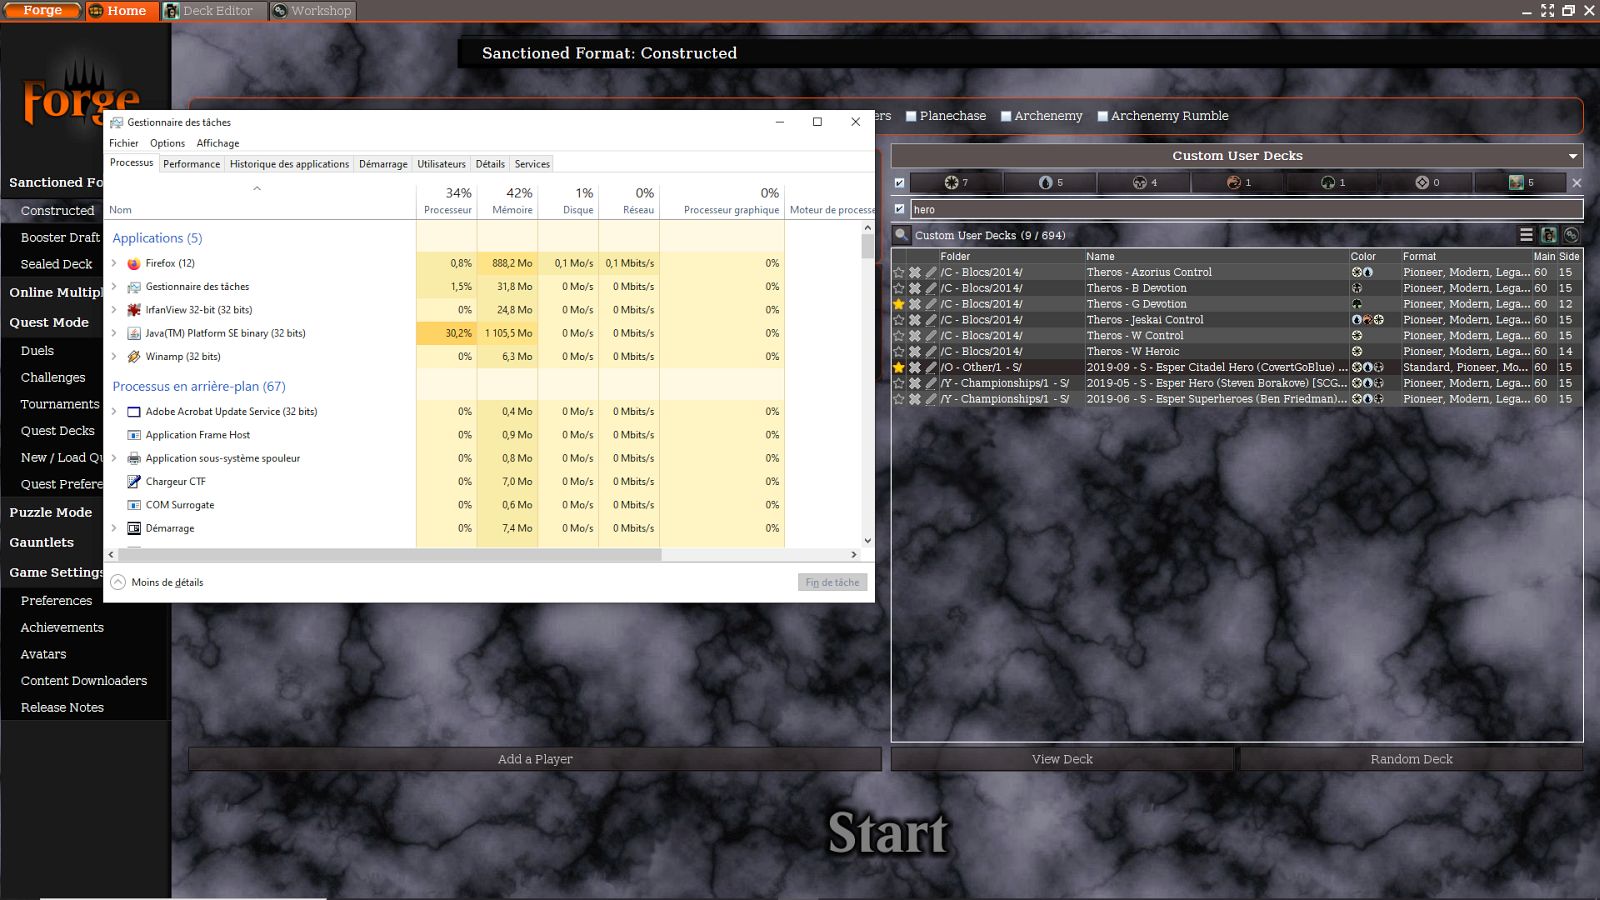Unfavorite the Esper Citadel Hero deck

pyautogui.click(x=899, y=367)
